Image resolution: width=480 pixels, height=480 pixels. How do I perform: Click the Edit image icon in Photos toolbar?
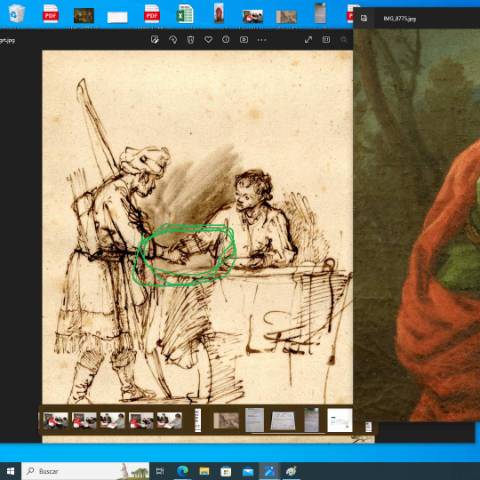click(155, 40)
